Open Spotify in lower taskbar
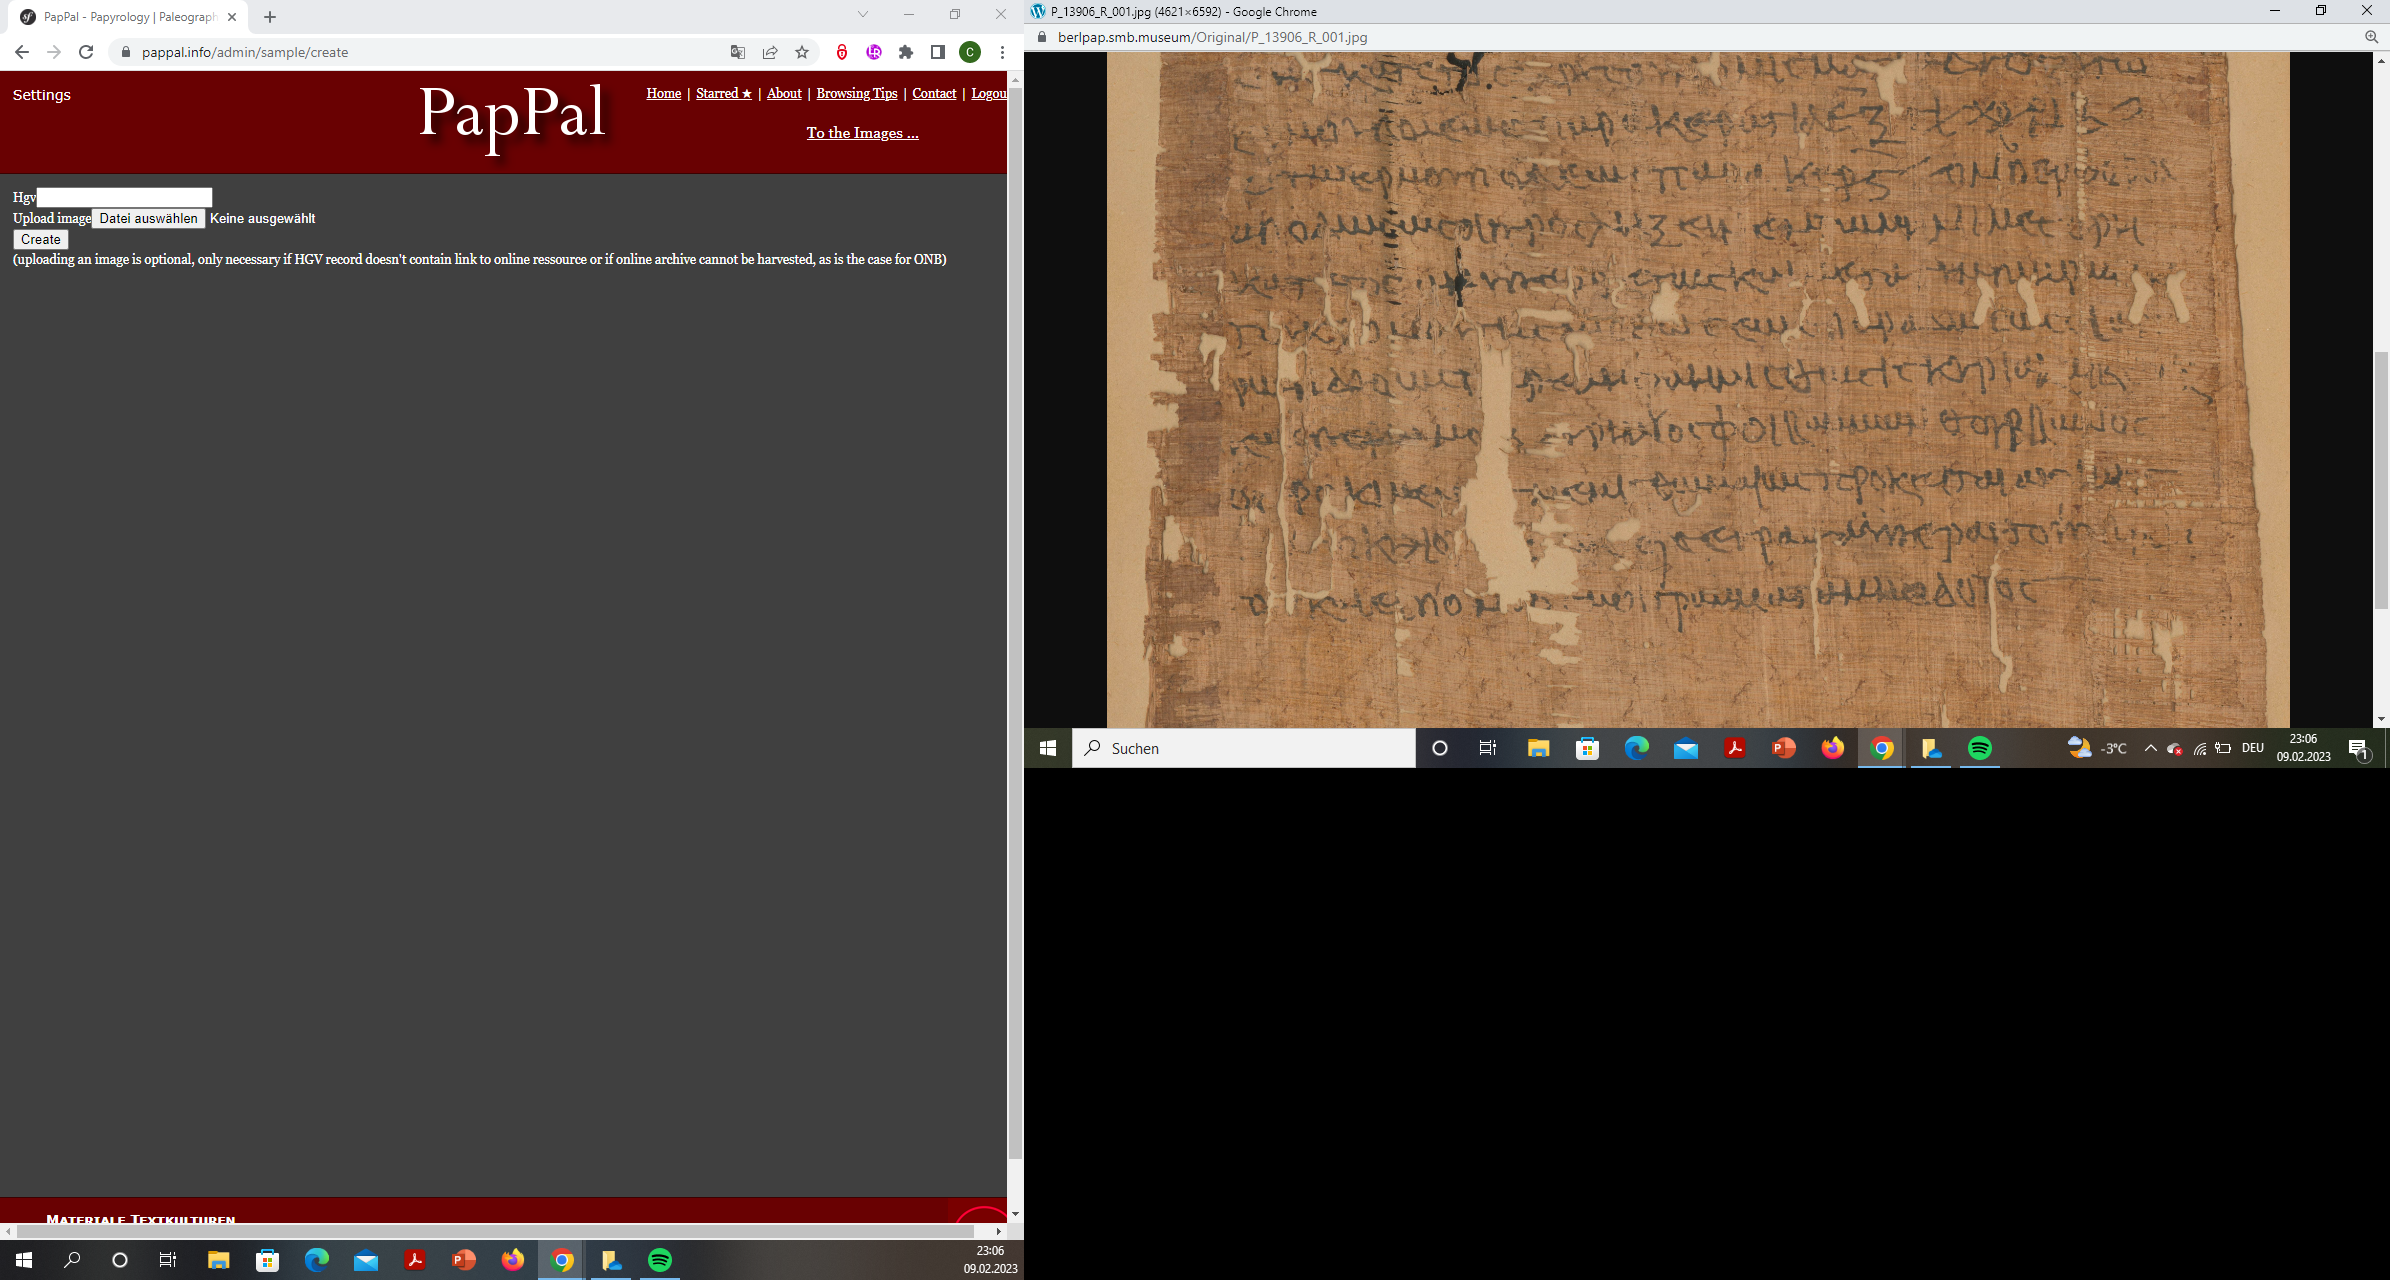This screenshot has height=1280, width=2390. click(x=660, y=1260)
